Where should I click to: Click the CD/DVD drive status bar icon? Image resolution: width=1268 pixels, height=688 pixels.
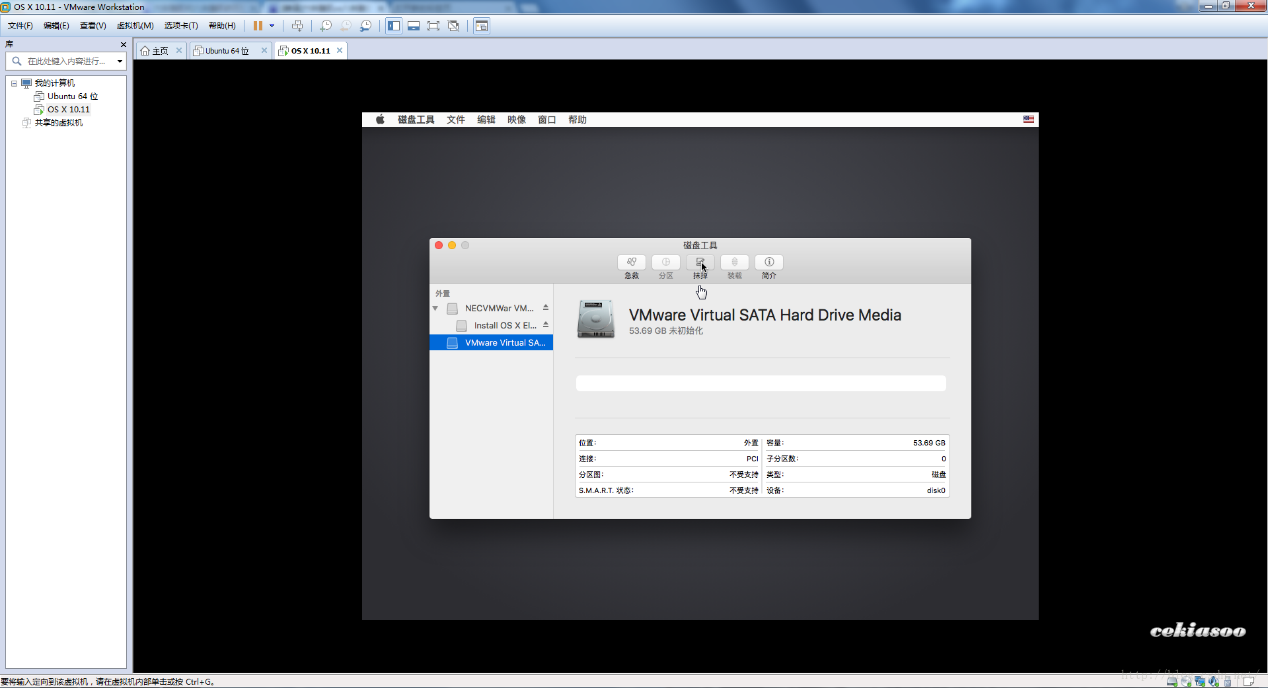1186,682
